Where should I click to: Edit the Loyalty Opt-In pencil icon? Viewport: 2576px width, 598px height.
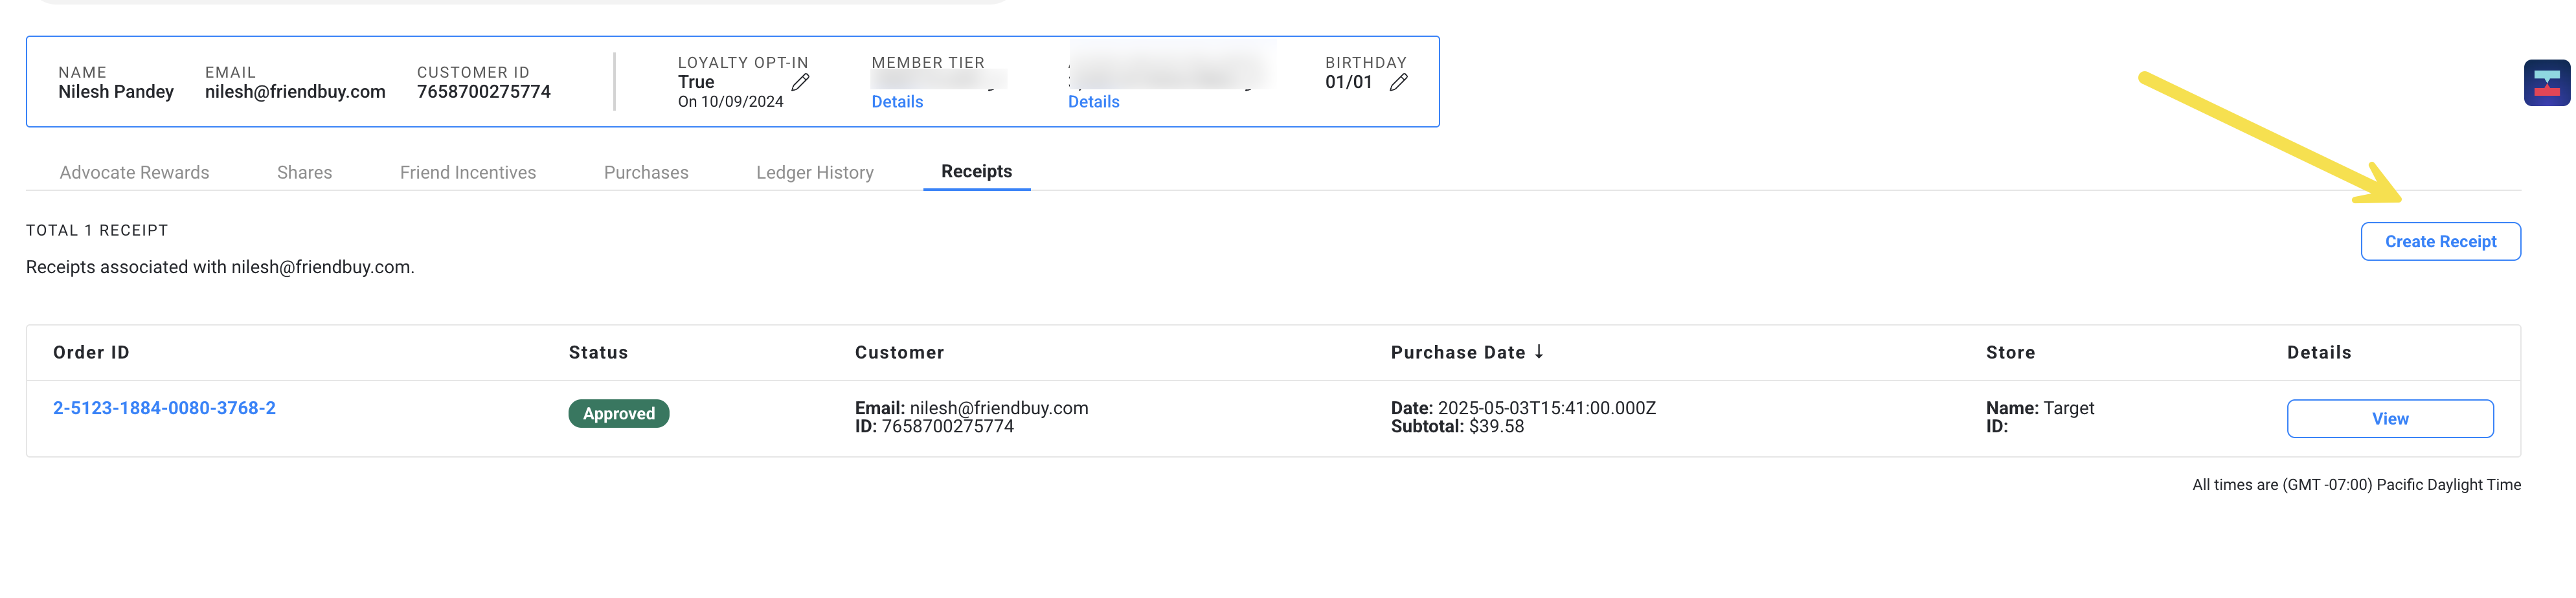tap(800, 82)
